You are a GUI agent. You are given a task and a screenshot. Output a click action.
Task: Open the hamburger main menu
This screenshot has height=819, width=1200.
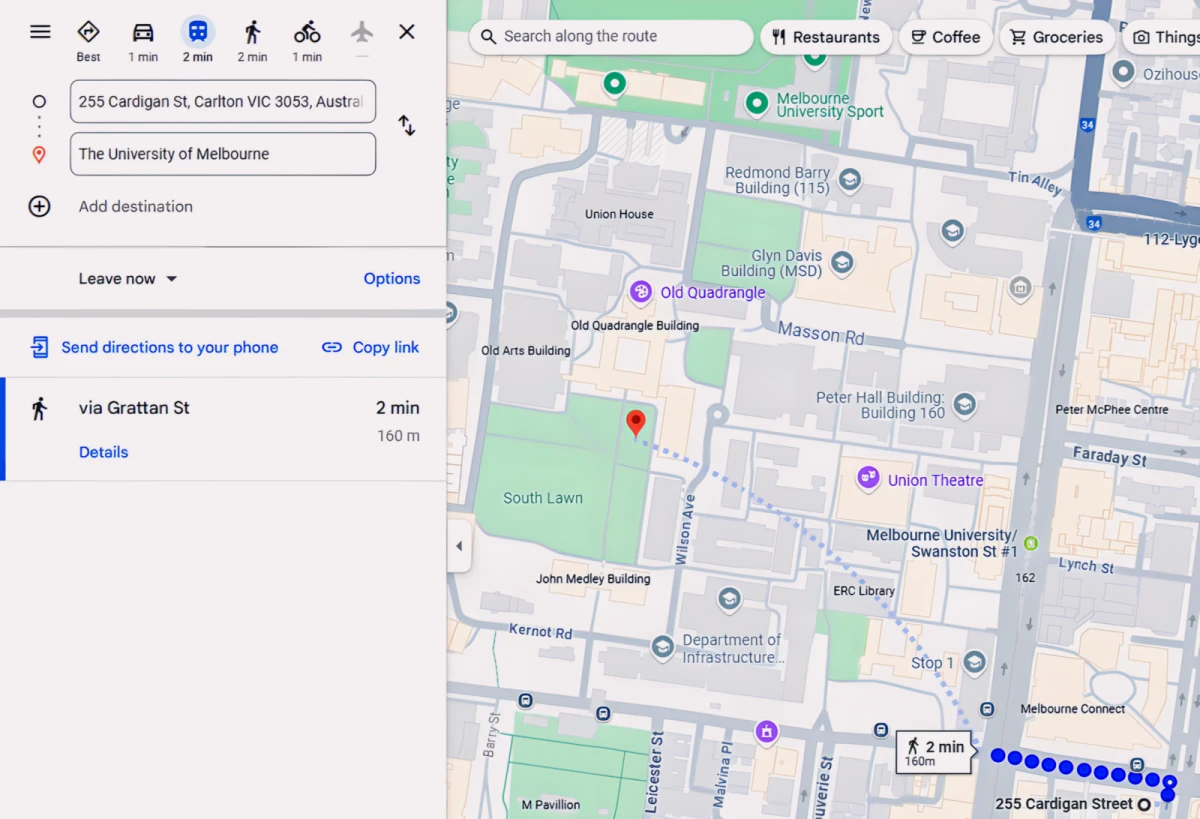pyautogui.click(x=40, y=32)
